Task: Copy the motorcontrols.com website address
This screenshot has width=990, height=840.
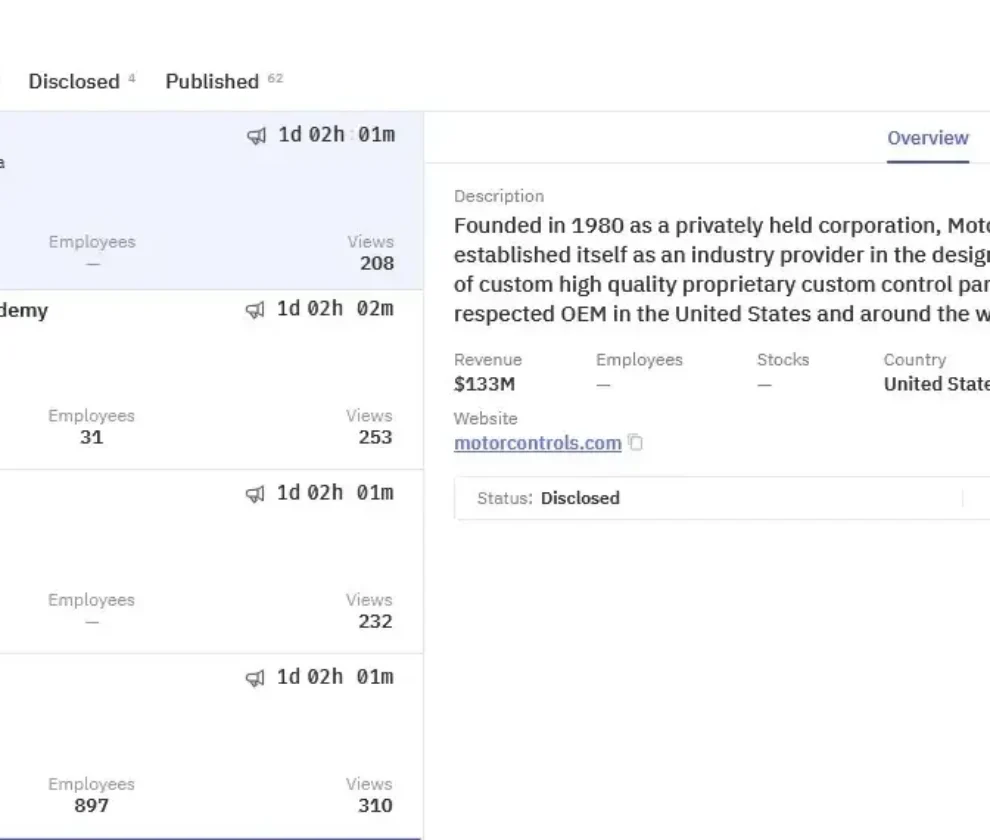Action: pos(635,443)
